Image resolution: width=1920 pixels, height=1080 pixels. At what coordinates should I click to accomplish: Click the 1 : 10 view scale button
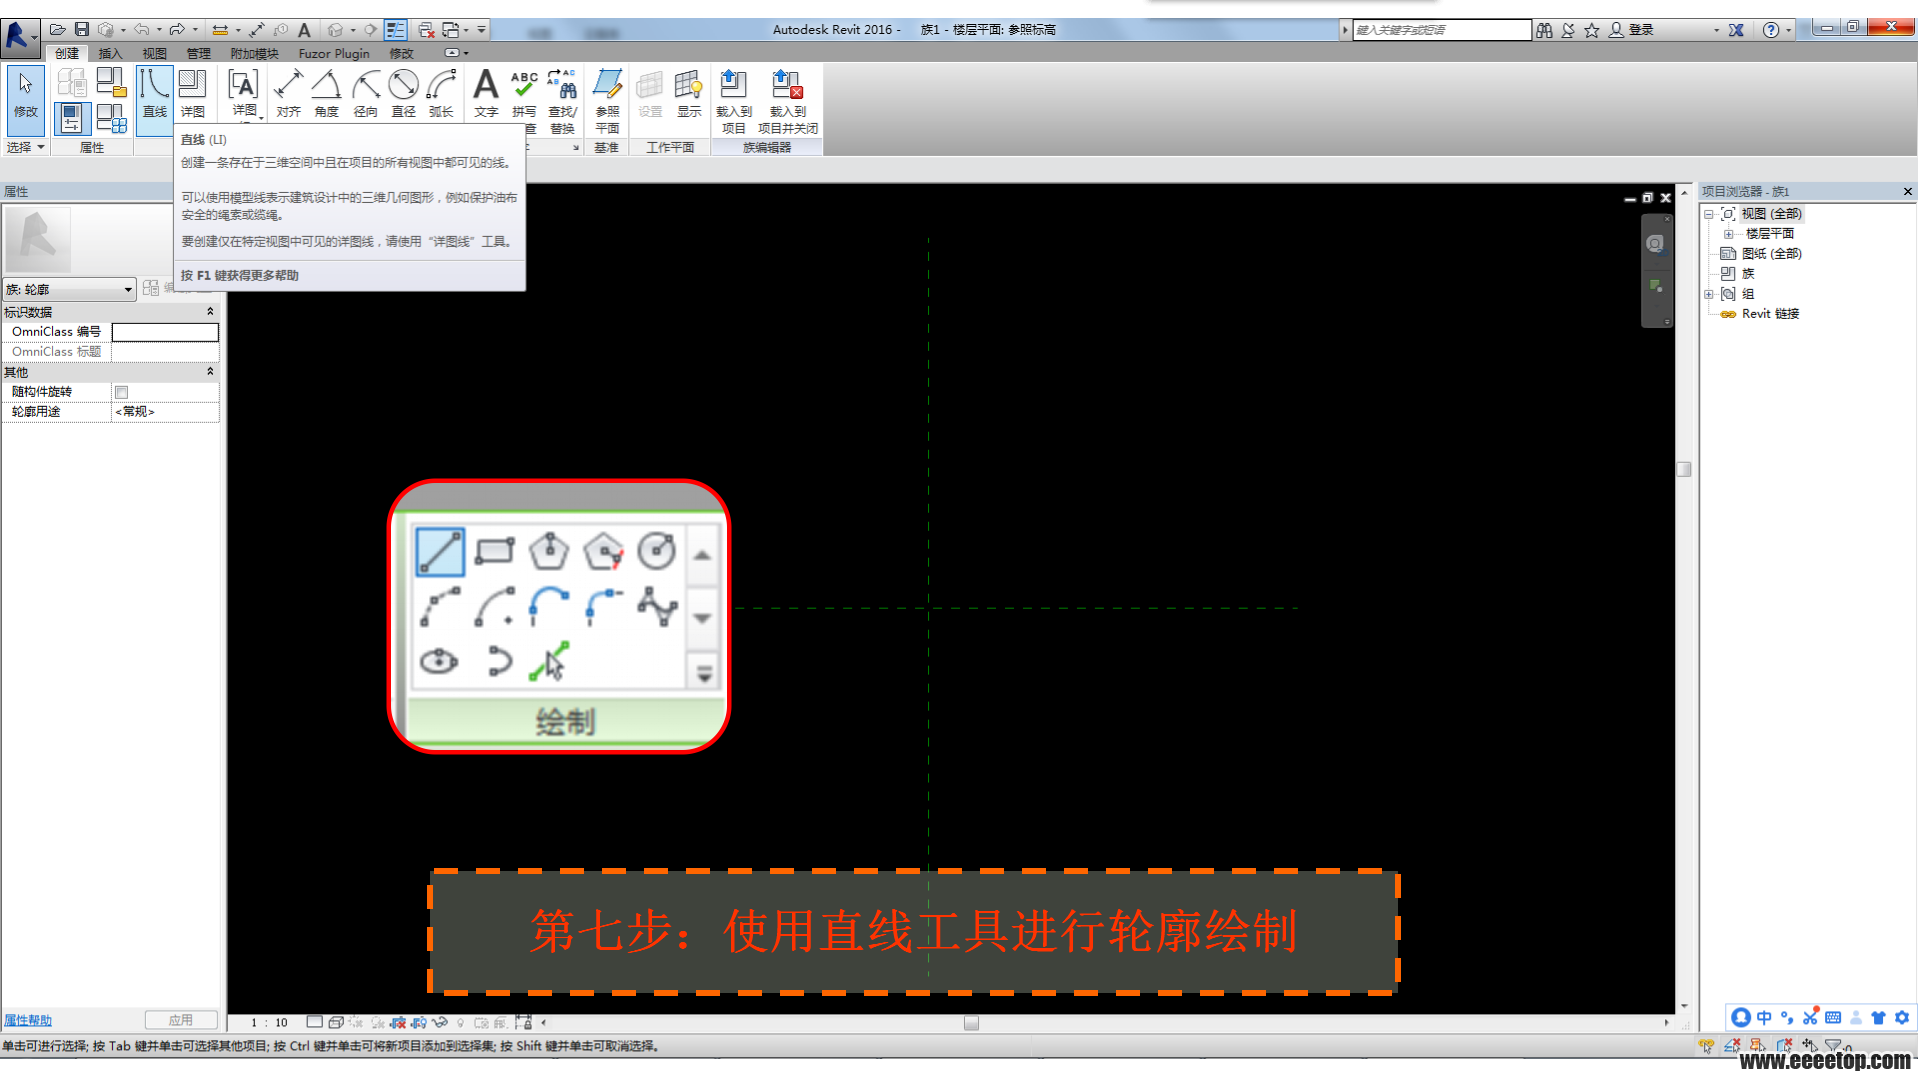click(269, 1022)
